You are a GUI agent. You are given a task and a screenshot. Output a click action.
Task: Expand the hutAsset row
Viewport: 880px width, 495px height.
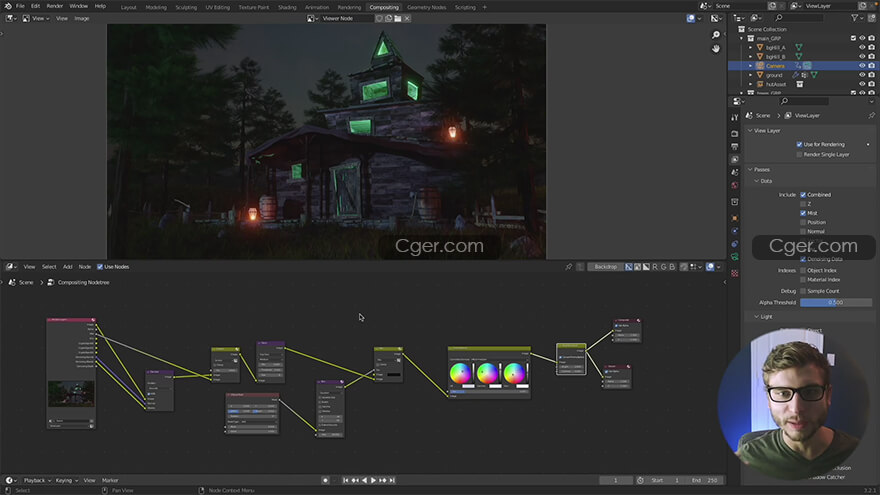(x=750, y=84)
